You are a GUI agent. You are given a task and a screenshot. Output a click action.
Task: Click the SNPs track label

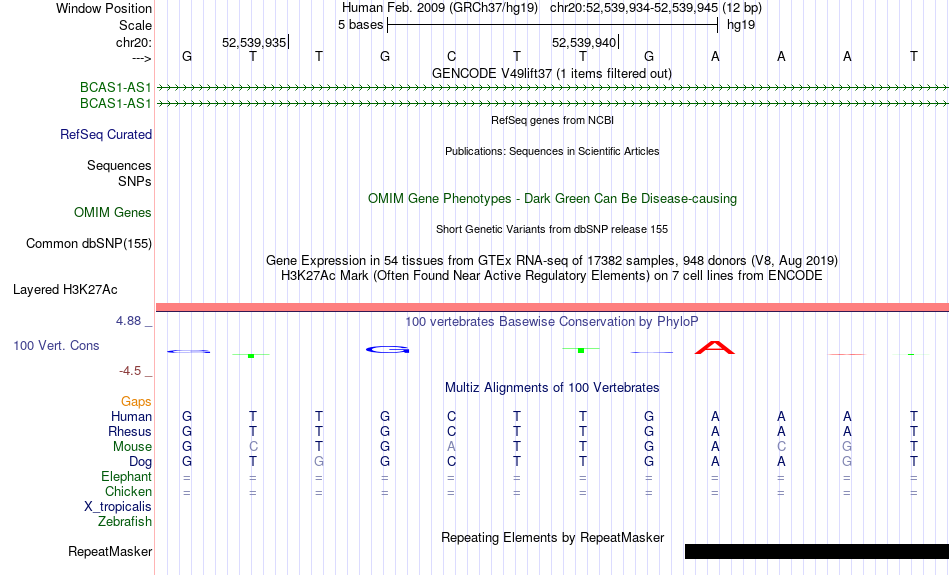tap(135, 181)
